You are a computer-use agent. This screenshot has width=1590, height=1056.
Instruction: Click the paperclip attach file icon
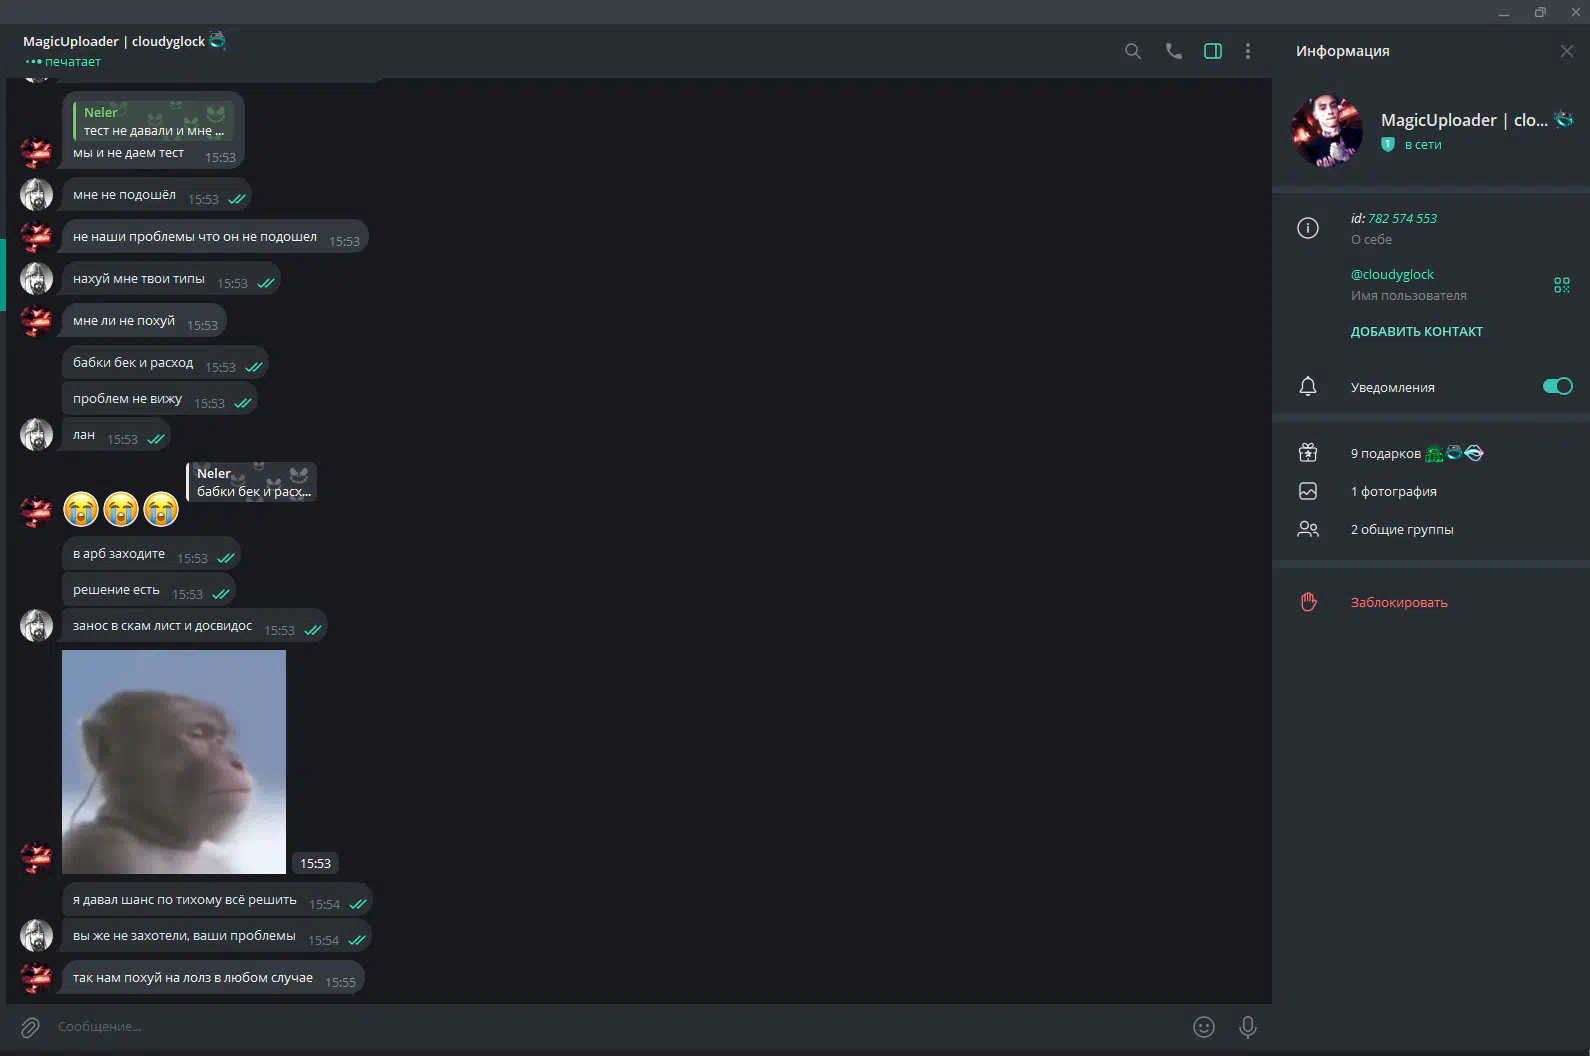click(x=30, y=1027)
